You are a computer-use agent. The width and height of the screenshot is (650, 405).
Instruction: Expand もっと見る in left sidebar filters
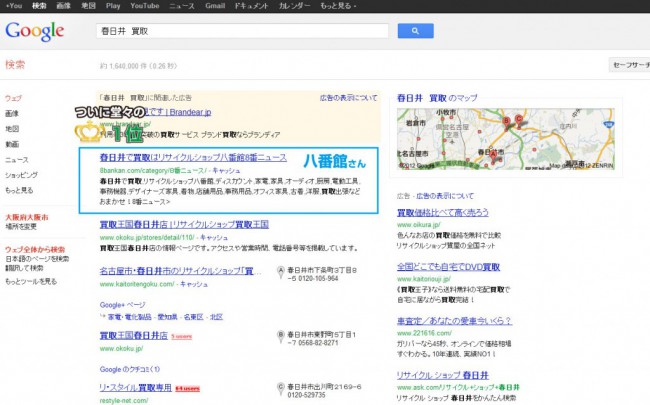pos(19,190)
